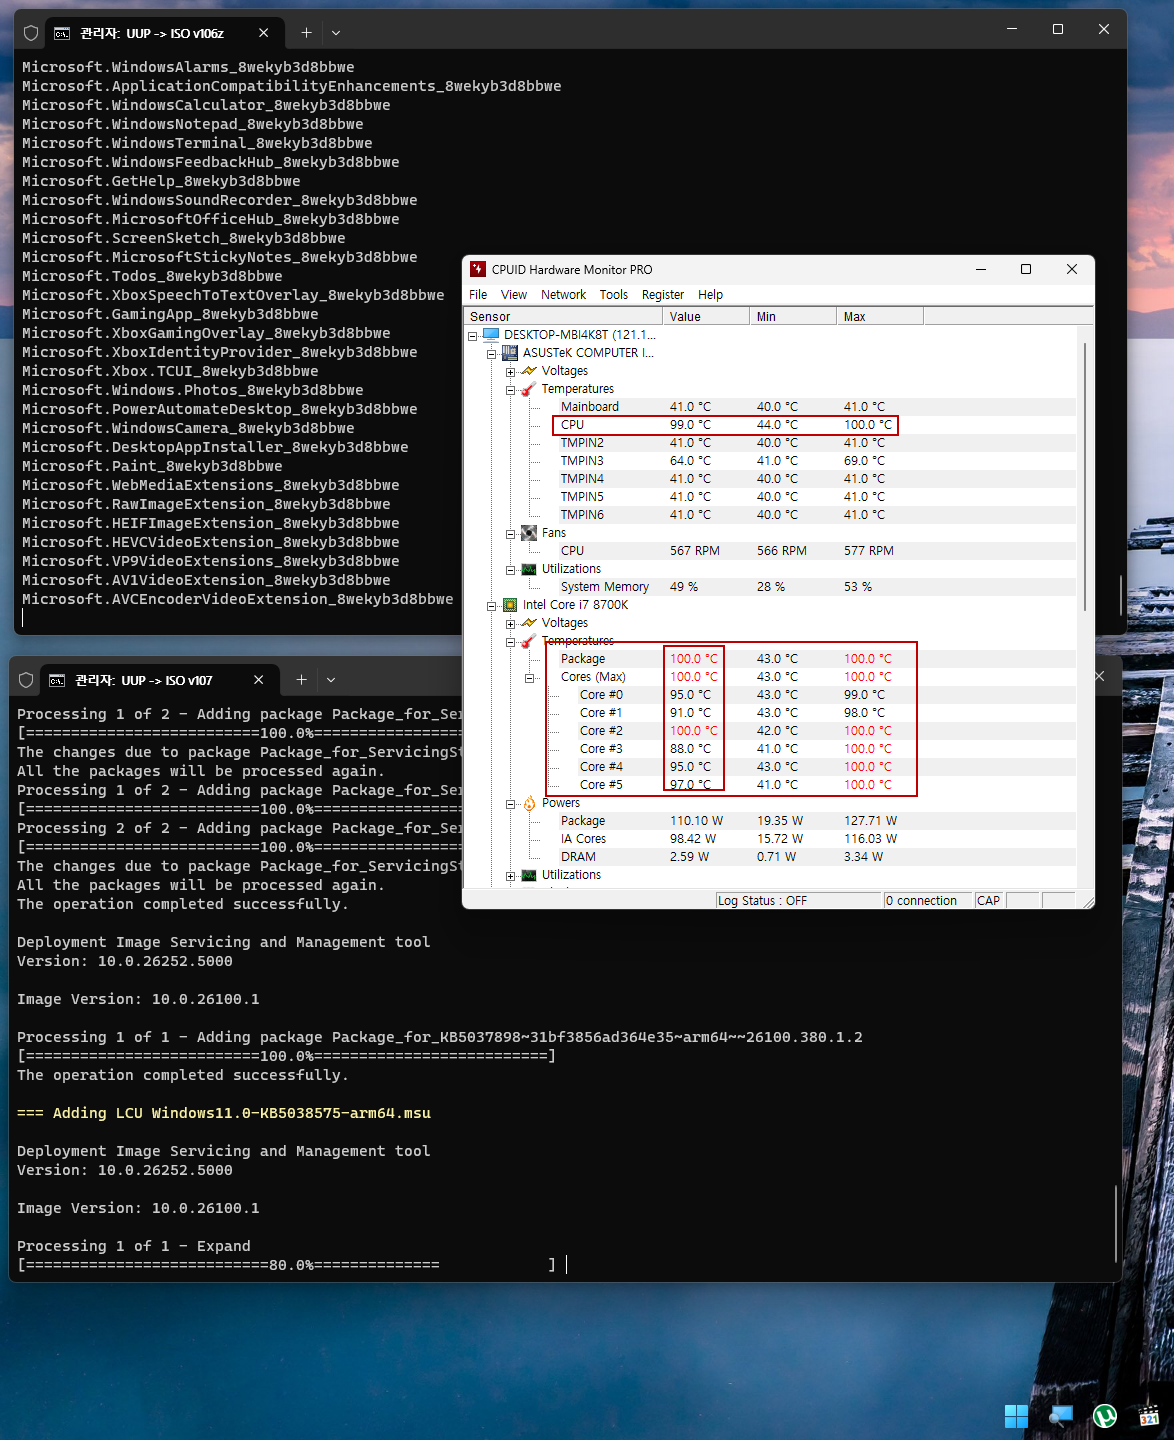The height and width of the screenshot is (1440, 1174).
Task: Open the Help menu
Action: point(710,294)
